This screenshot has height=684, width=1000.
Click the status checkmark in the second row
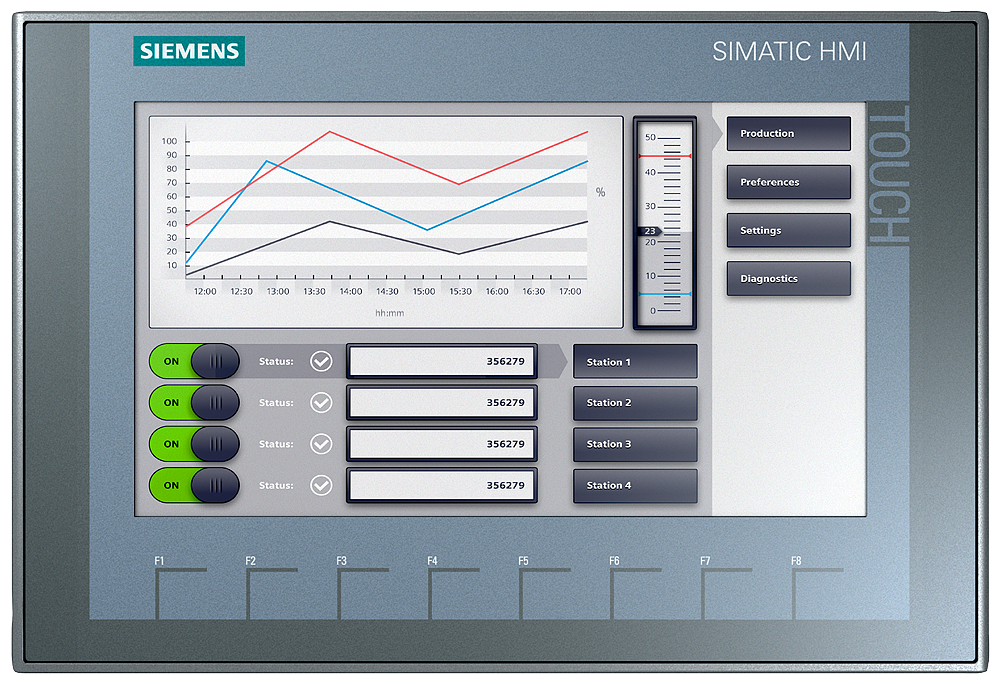[322, 403]
